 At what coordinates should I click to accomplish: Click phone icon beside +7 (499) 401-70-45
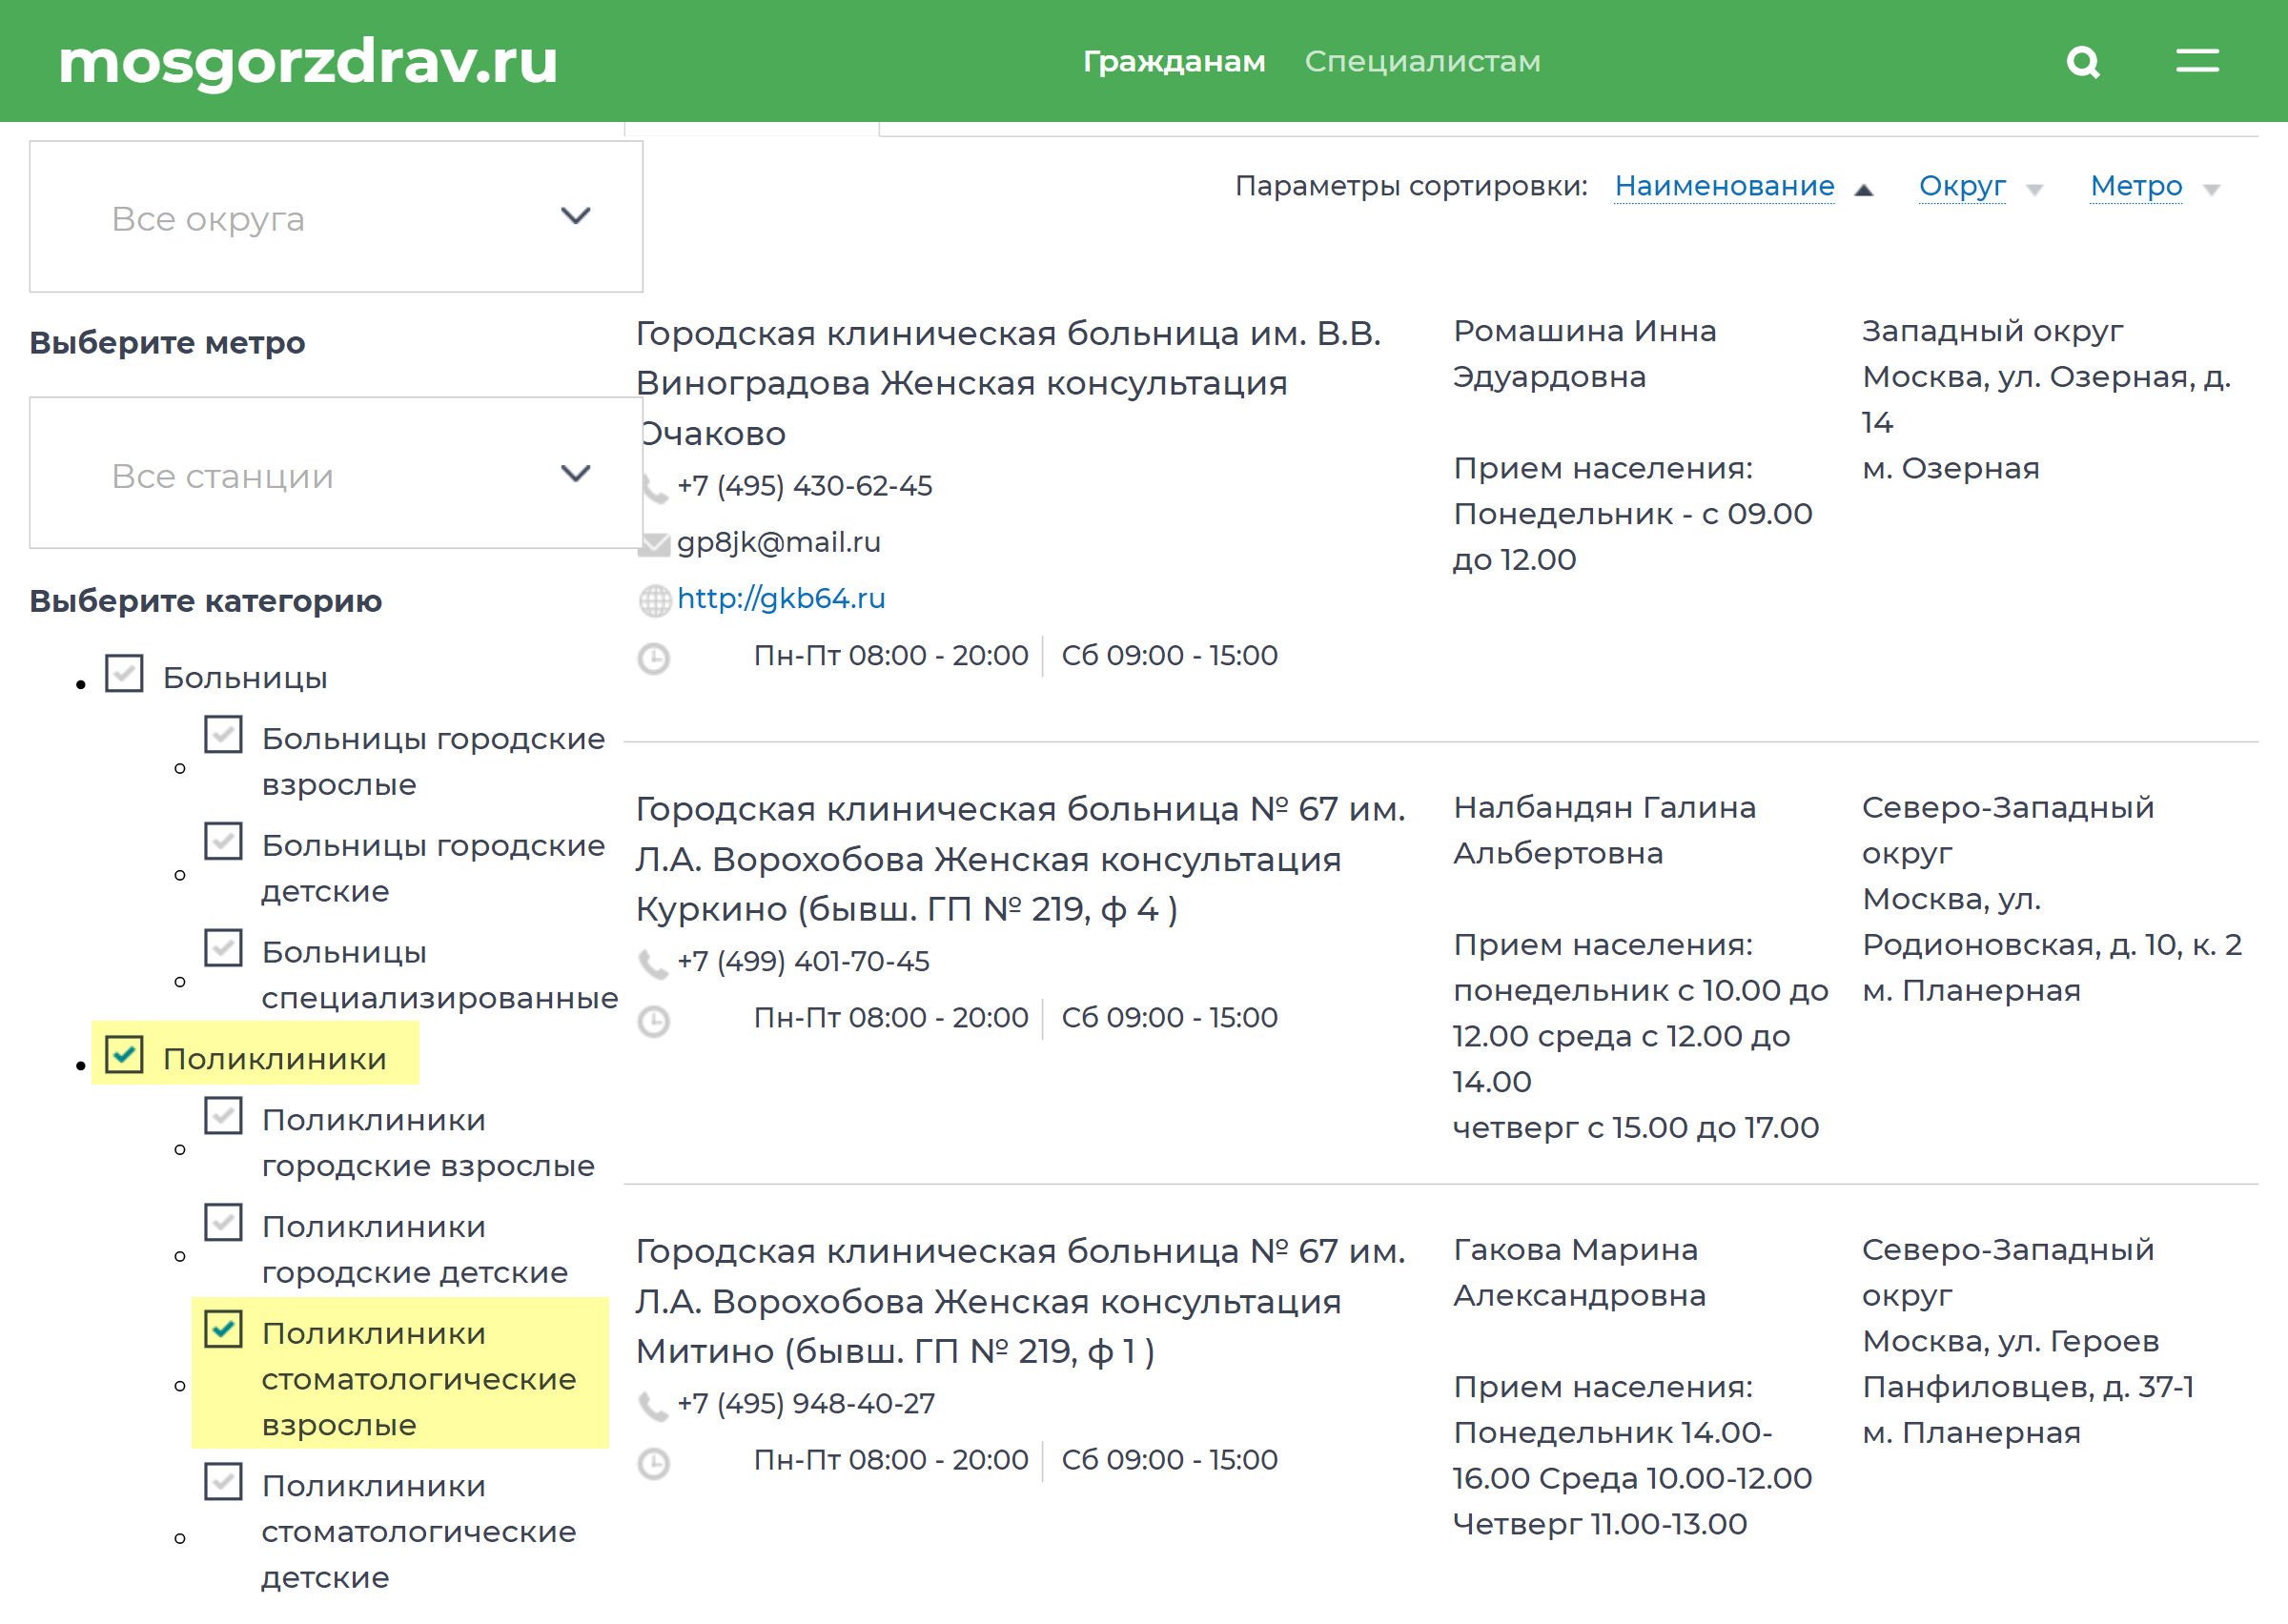coord(654,964)
